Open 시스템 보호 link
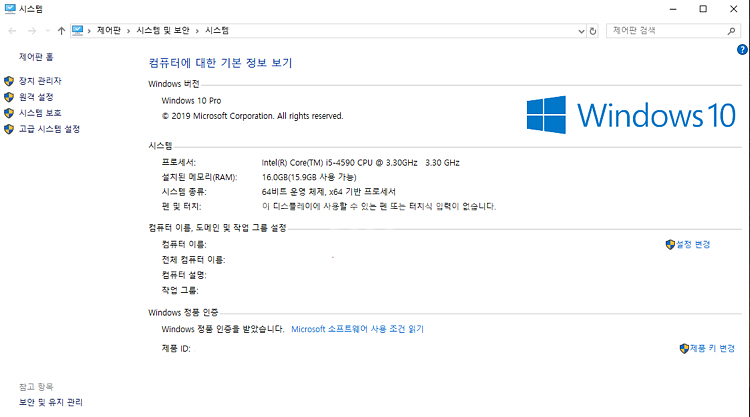 pos(40,113)
